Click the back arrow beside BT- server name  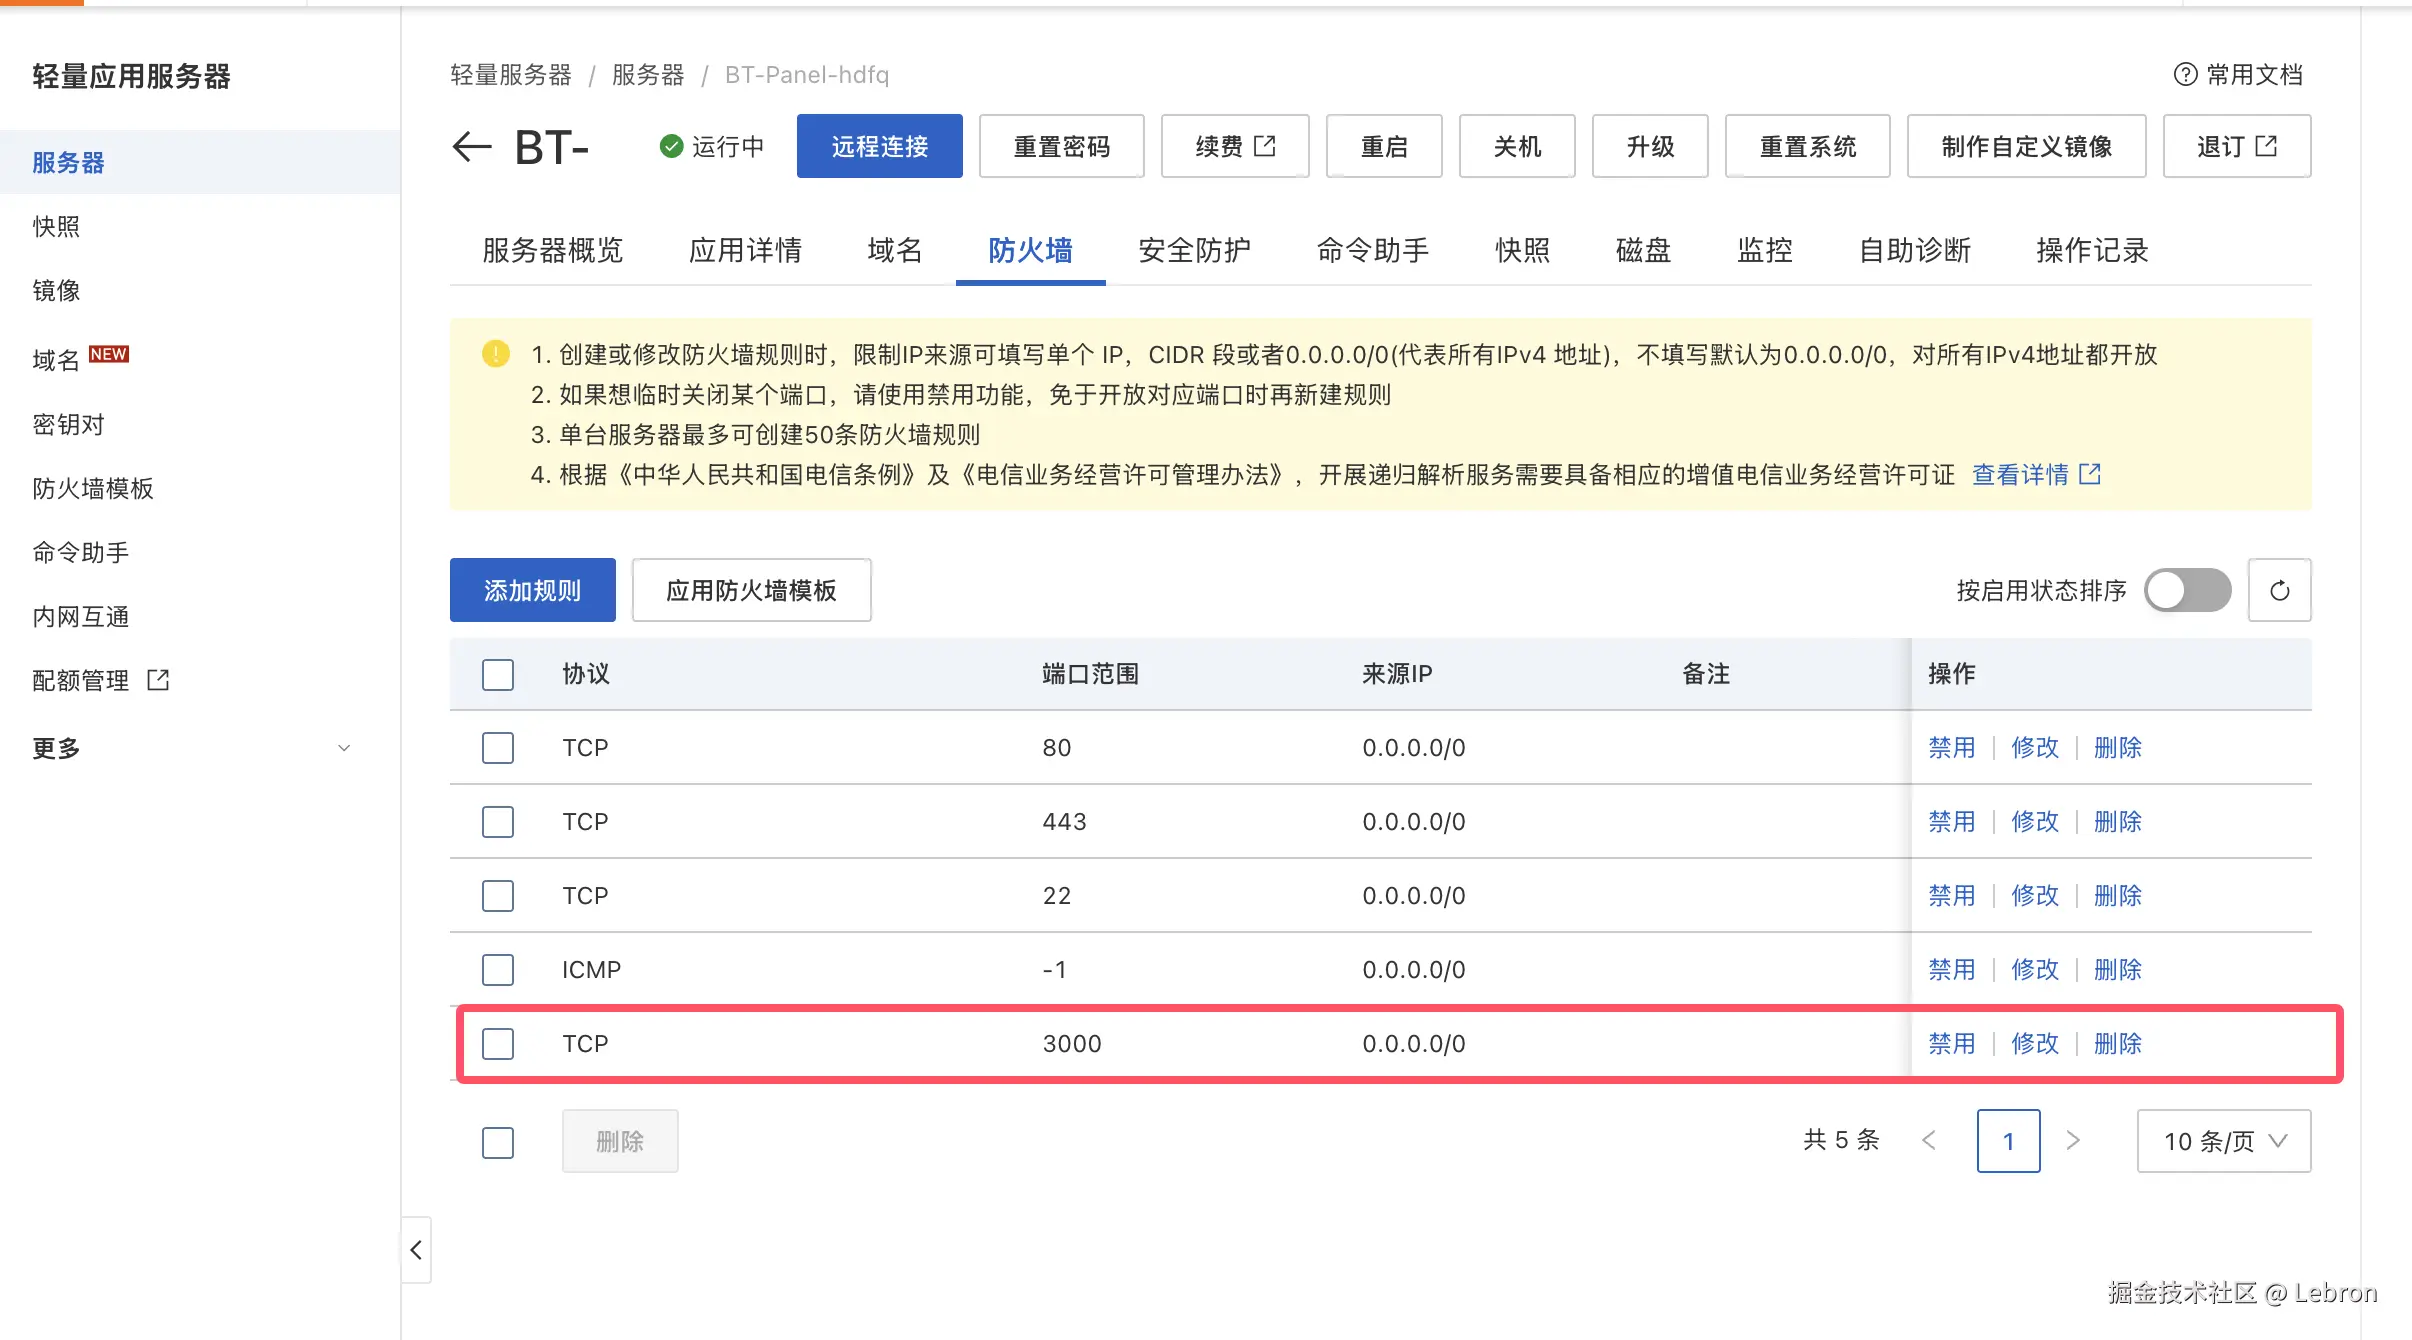tap(470, 147)
